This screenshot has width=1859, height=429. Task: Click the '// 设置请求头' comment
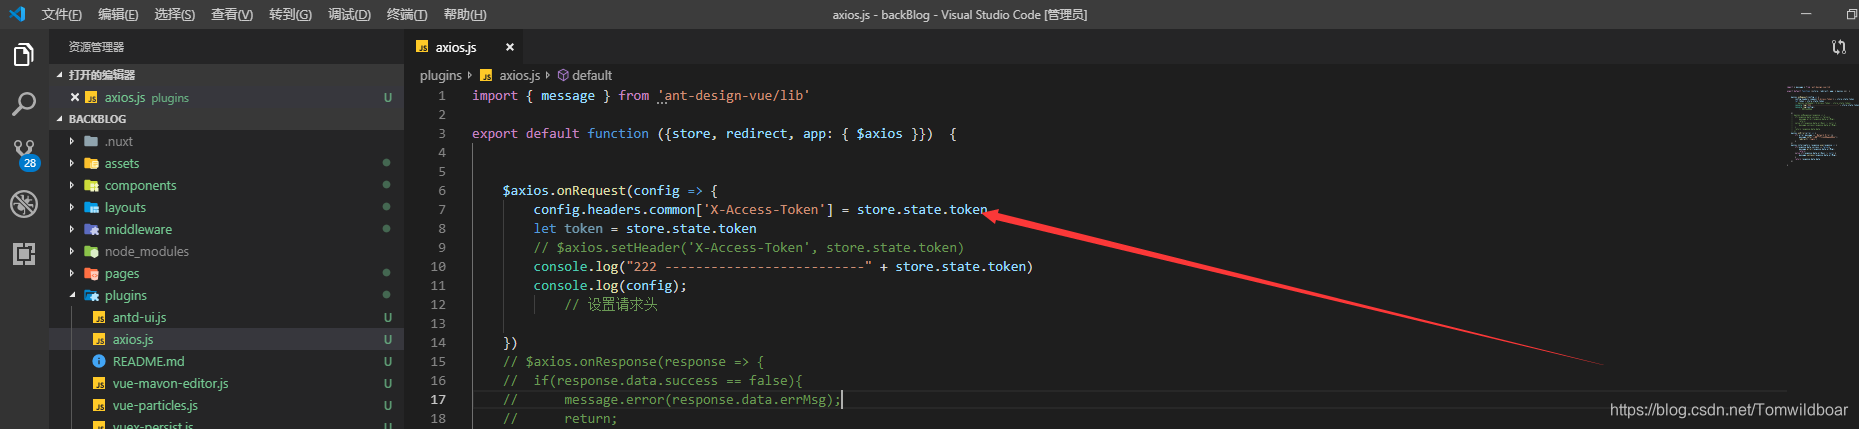tap(611, 304)
